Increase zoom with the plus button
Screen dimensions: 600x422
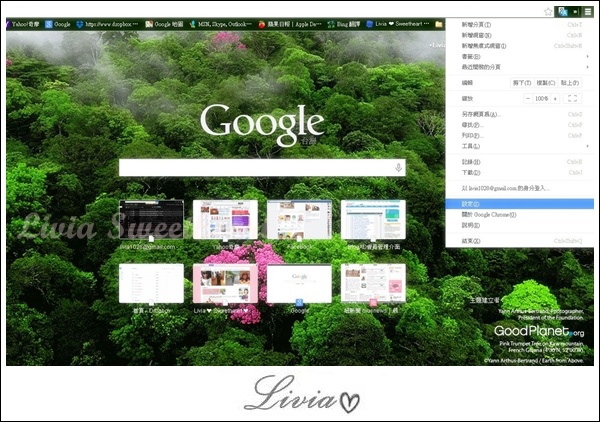[x=555, y=98]
